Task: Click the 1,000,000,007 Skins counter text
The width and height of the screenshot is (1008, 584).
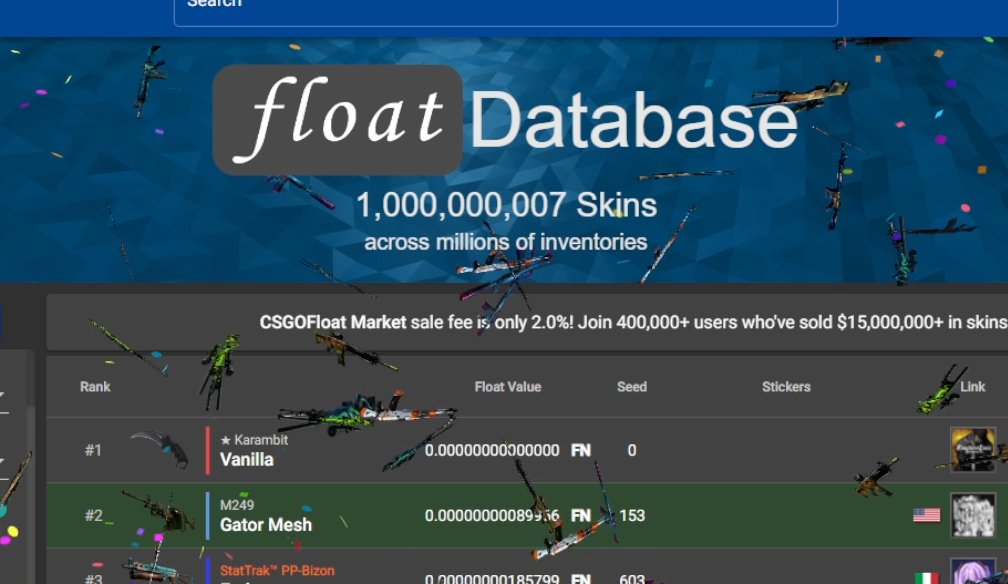Action: (507, 205)
